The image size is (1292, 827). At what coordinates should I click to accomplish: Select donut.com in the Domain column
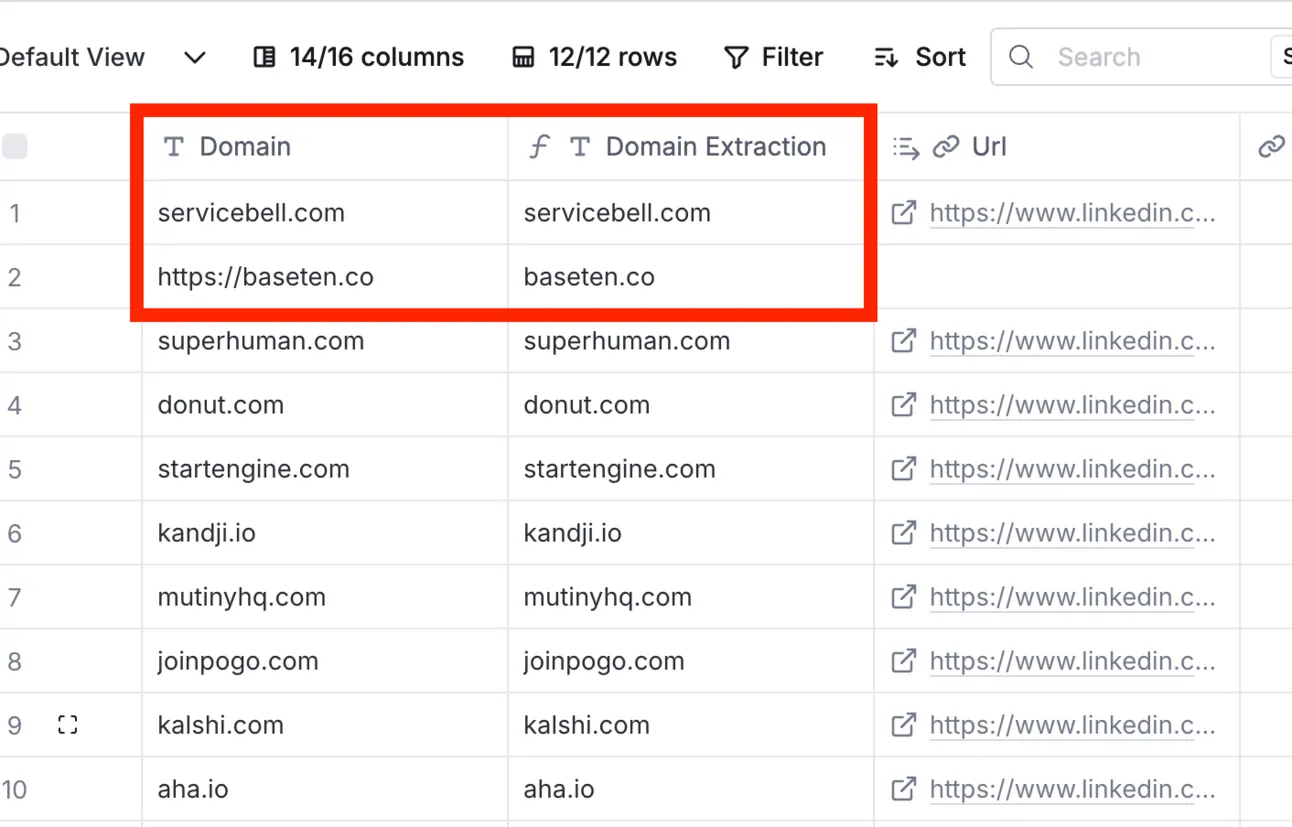pos(325,405)
